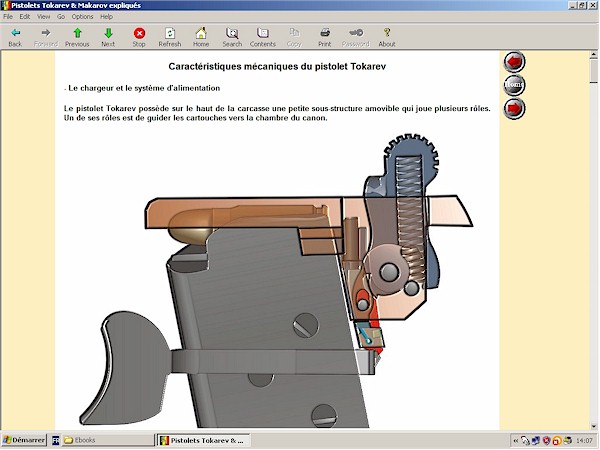Screen dimensions: 600x450
Task: Open the Go menu
Action: click(61, 16)
